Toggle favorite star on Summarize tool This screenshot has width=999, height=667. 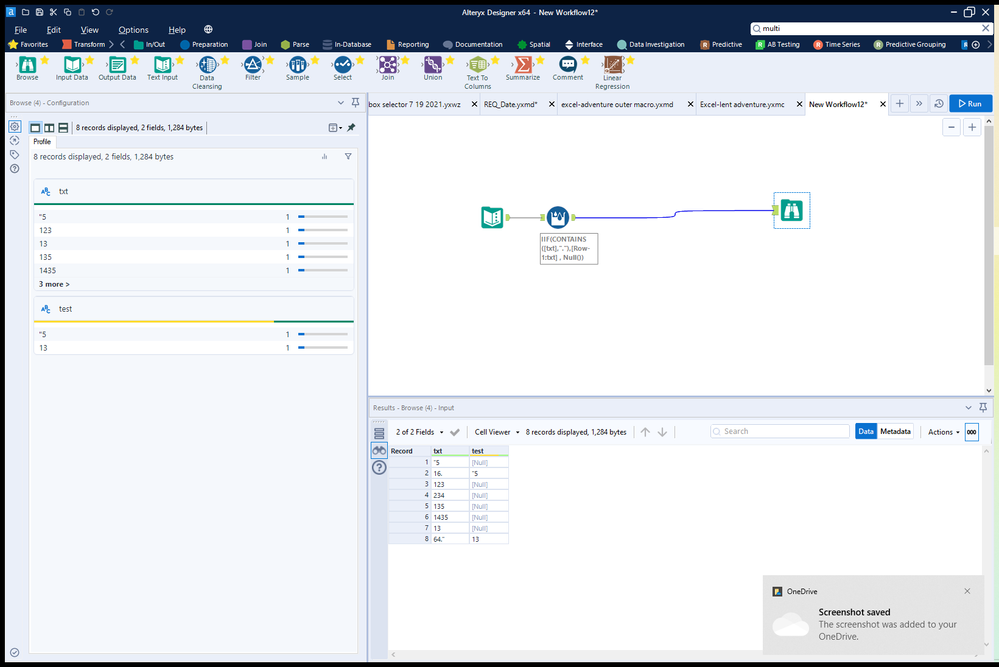click(540, 60)
